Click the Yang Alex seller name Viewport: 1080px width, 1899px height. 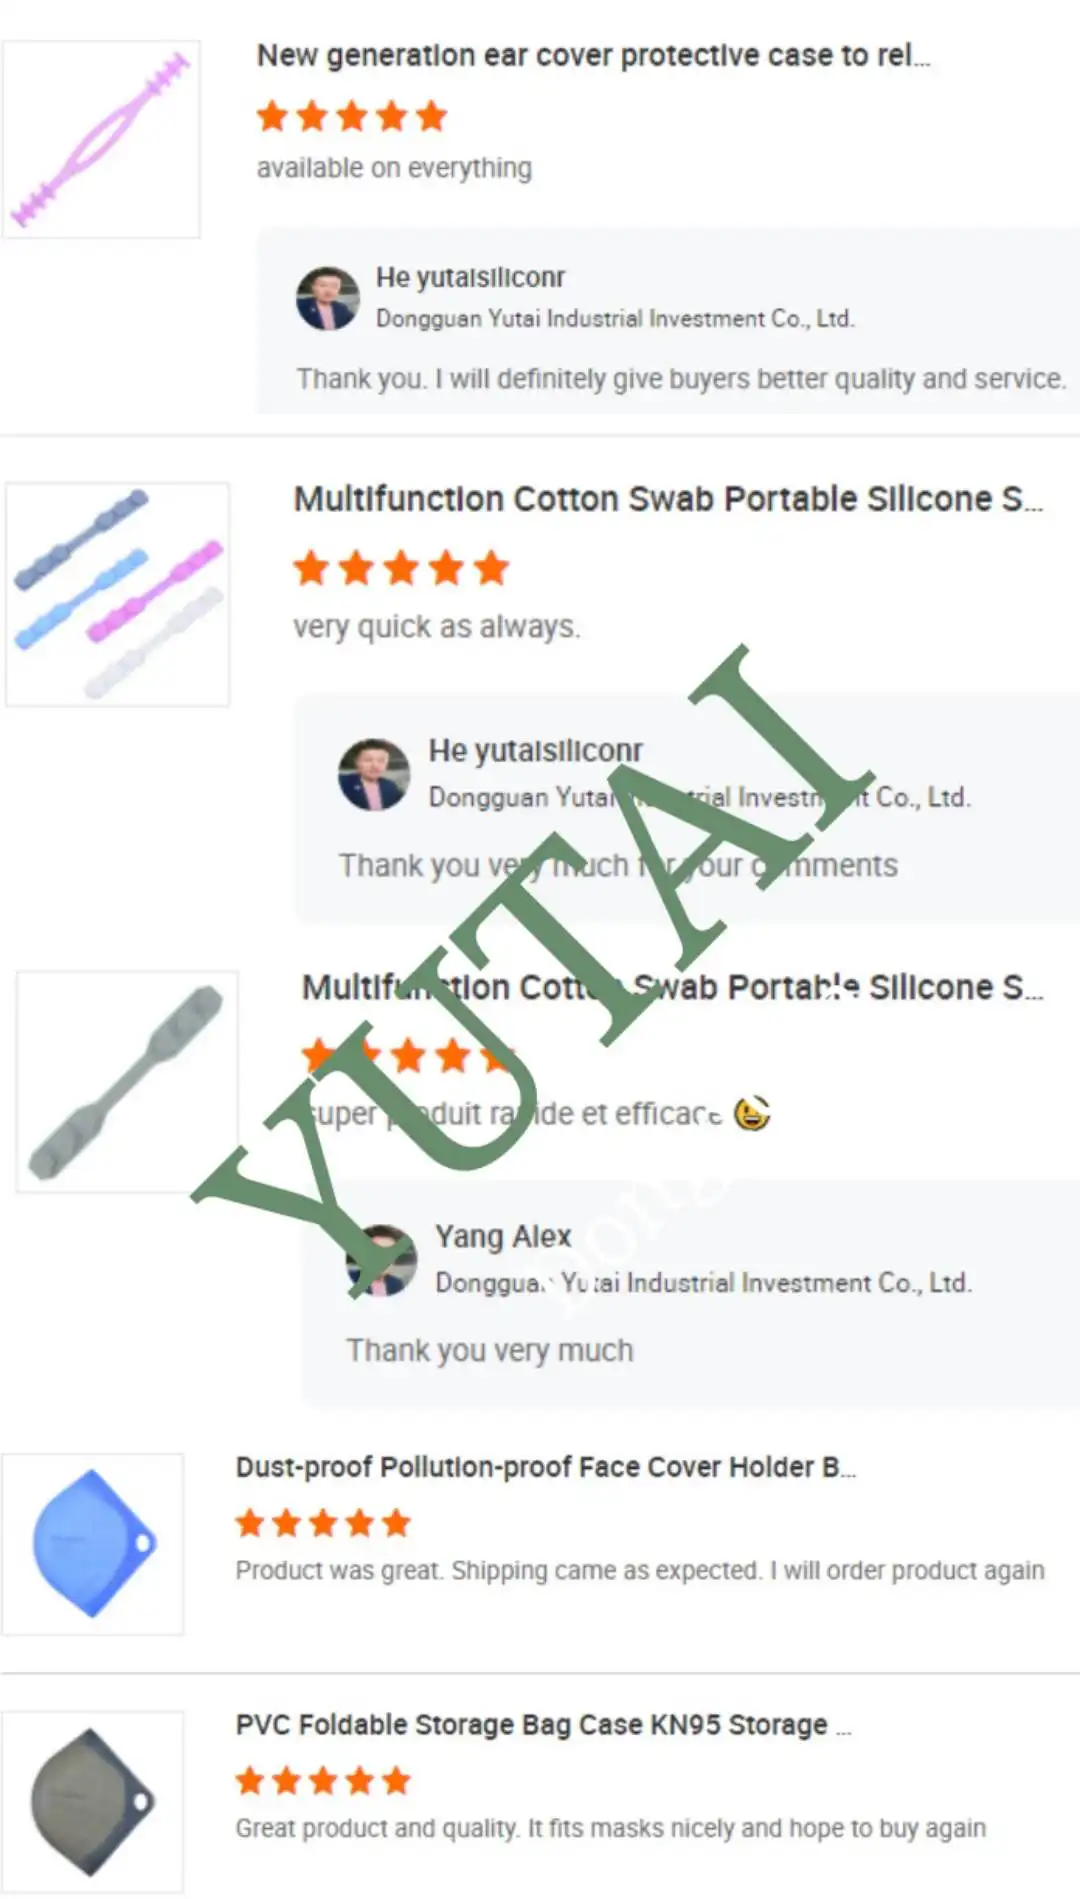[503, 1237]
